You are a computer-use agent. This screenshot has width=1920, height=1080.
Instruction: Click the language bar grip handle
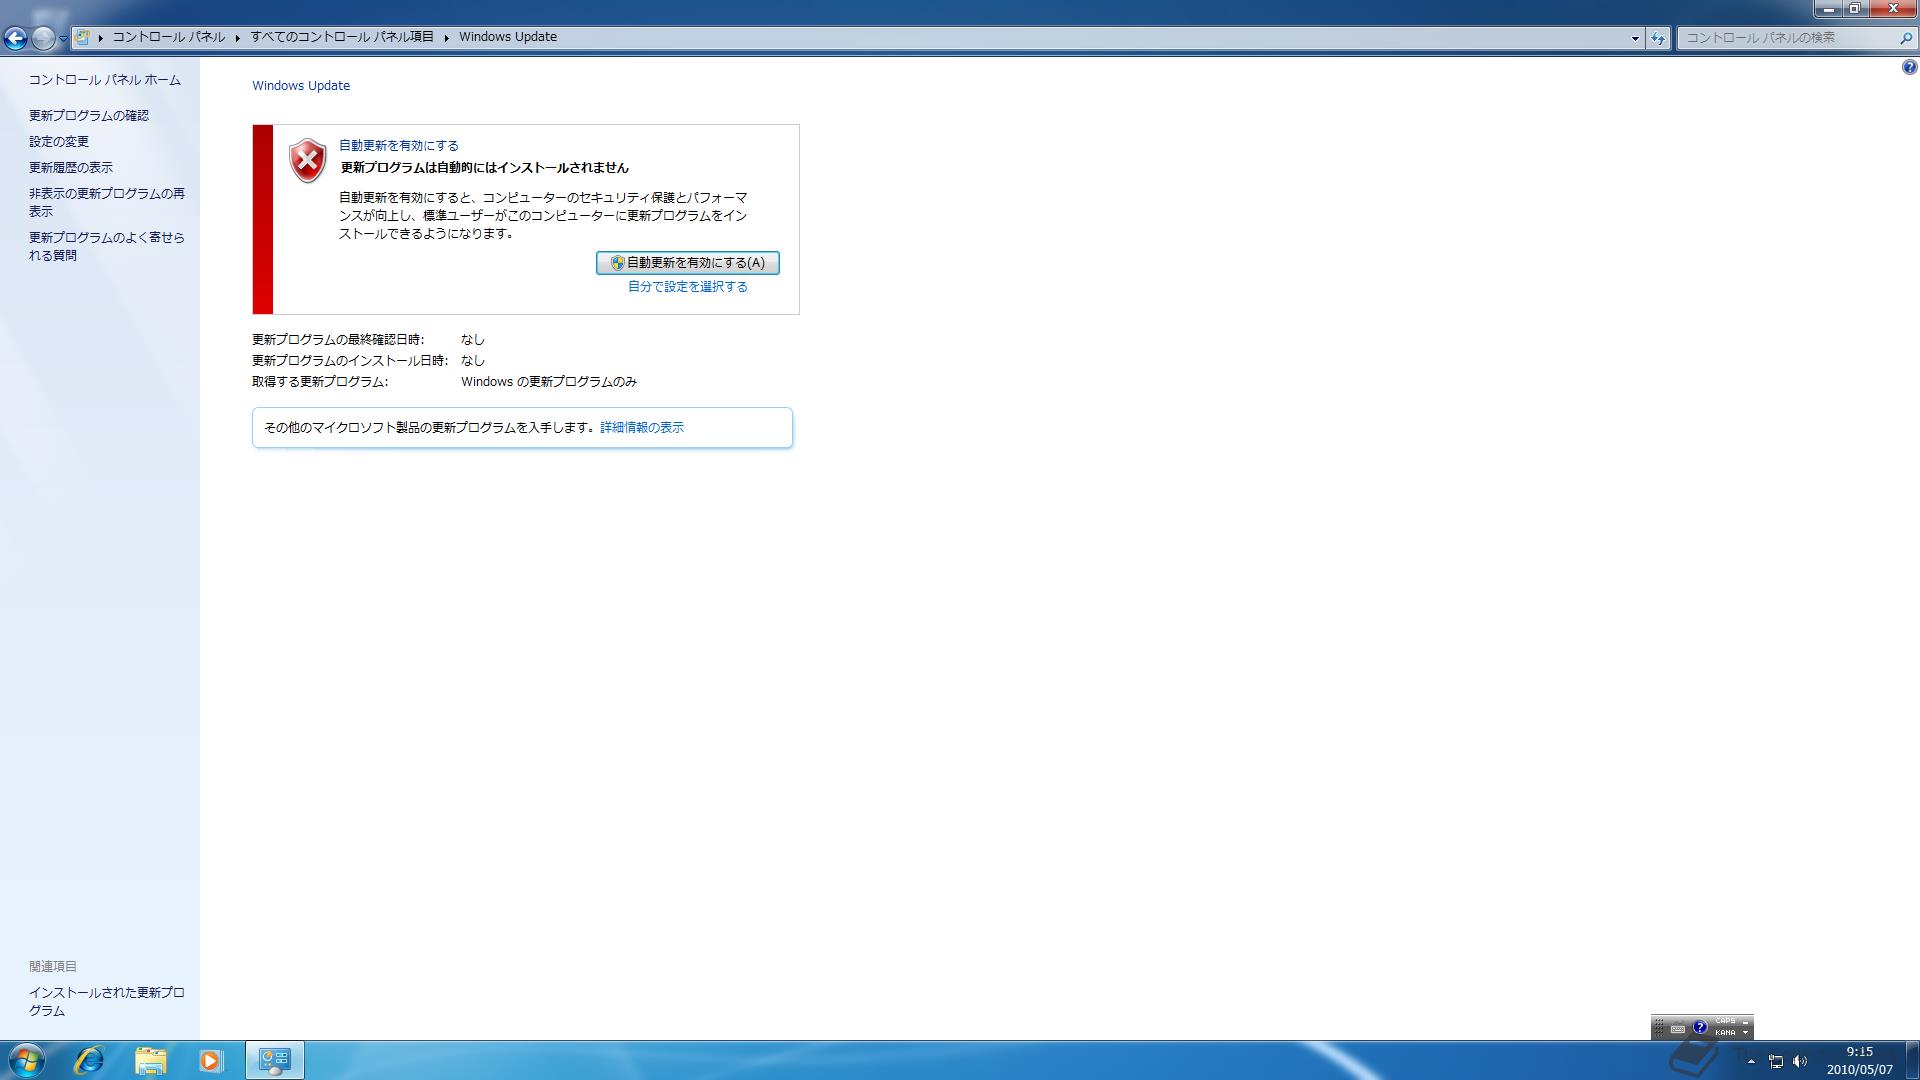[x=1659, y=1028]
